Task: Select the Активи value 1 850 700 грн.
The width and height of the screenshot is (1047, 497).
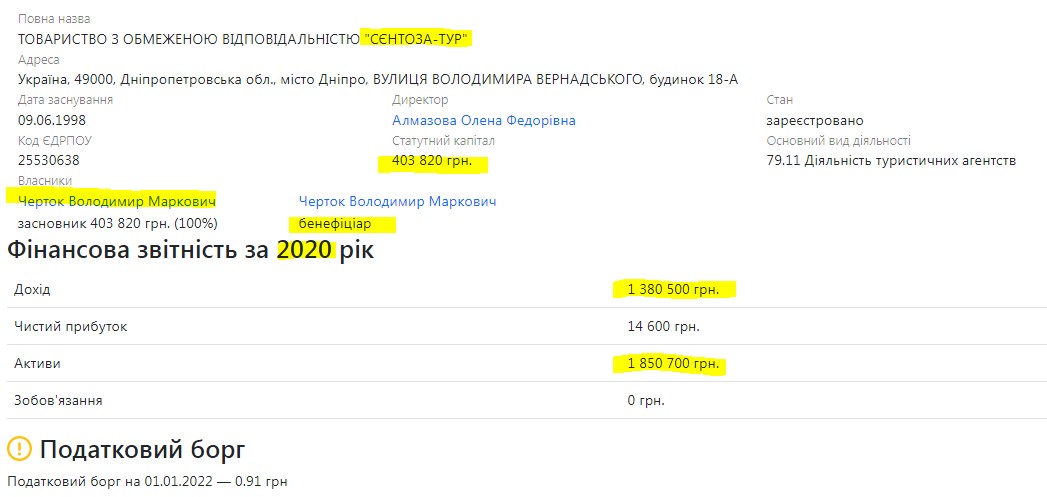Action: tap(674, 364)
